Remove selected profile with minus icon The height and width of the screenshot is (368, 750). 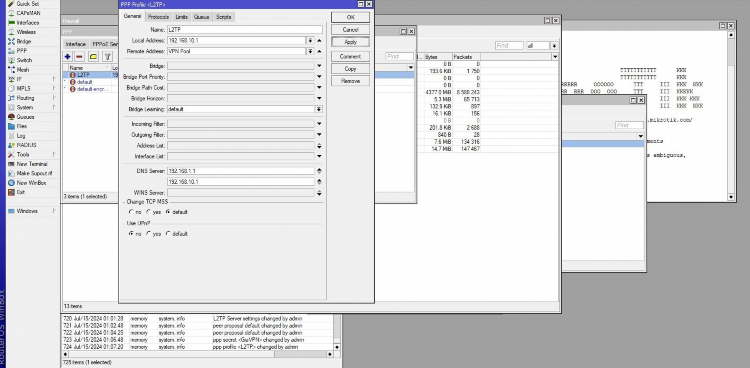point(79,57)
